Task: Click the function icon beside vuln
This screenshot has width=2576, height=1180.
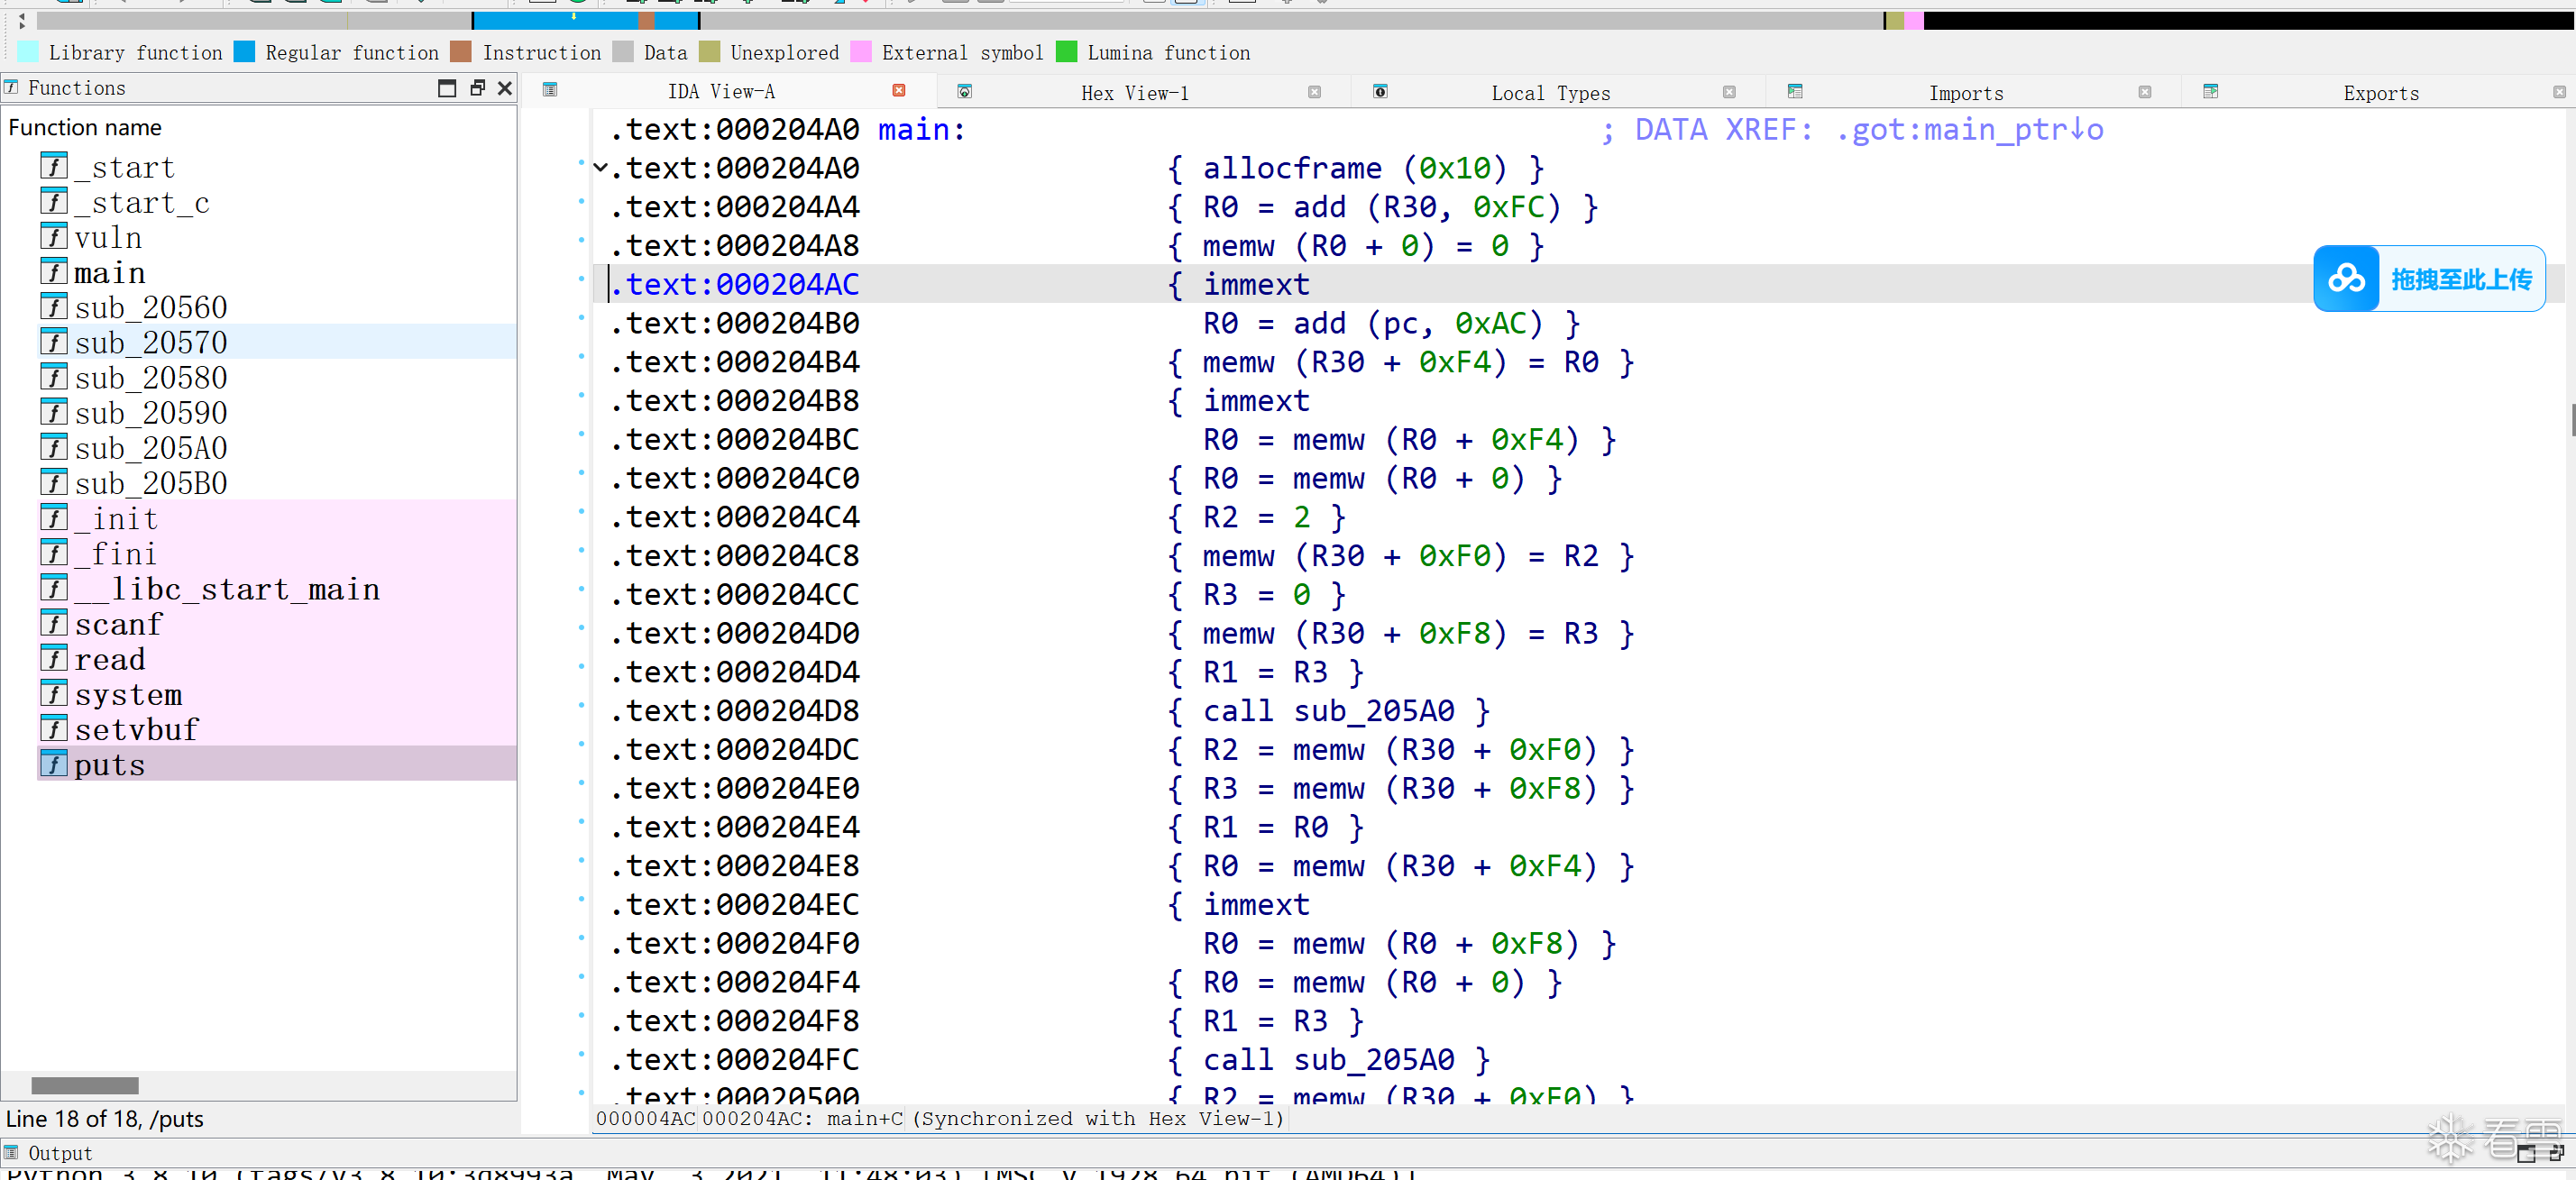Action: point(54,237)
